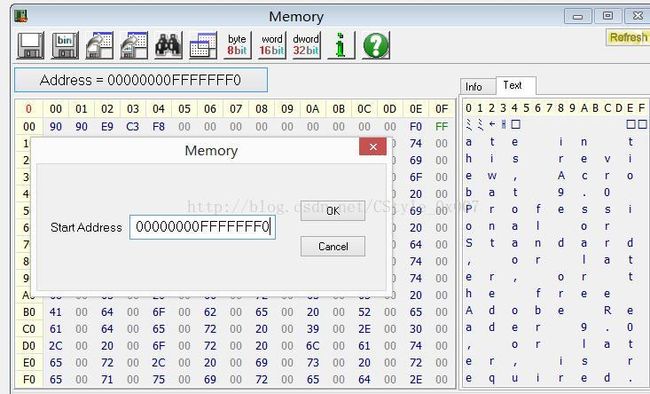Confirm the start address with OK
This screenshot has height=394, width=650.
333,211
